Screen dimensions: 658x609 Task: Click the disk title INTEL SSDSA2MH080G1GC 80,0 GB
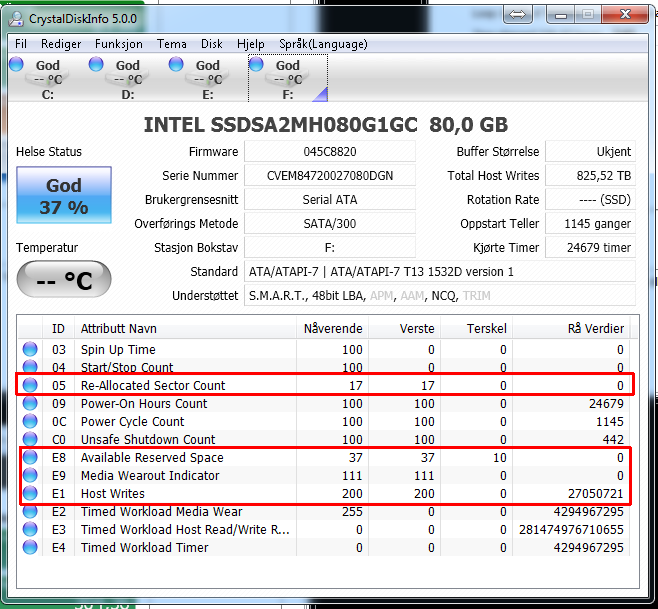click(x=326, y=125)
